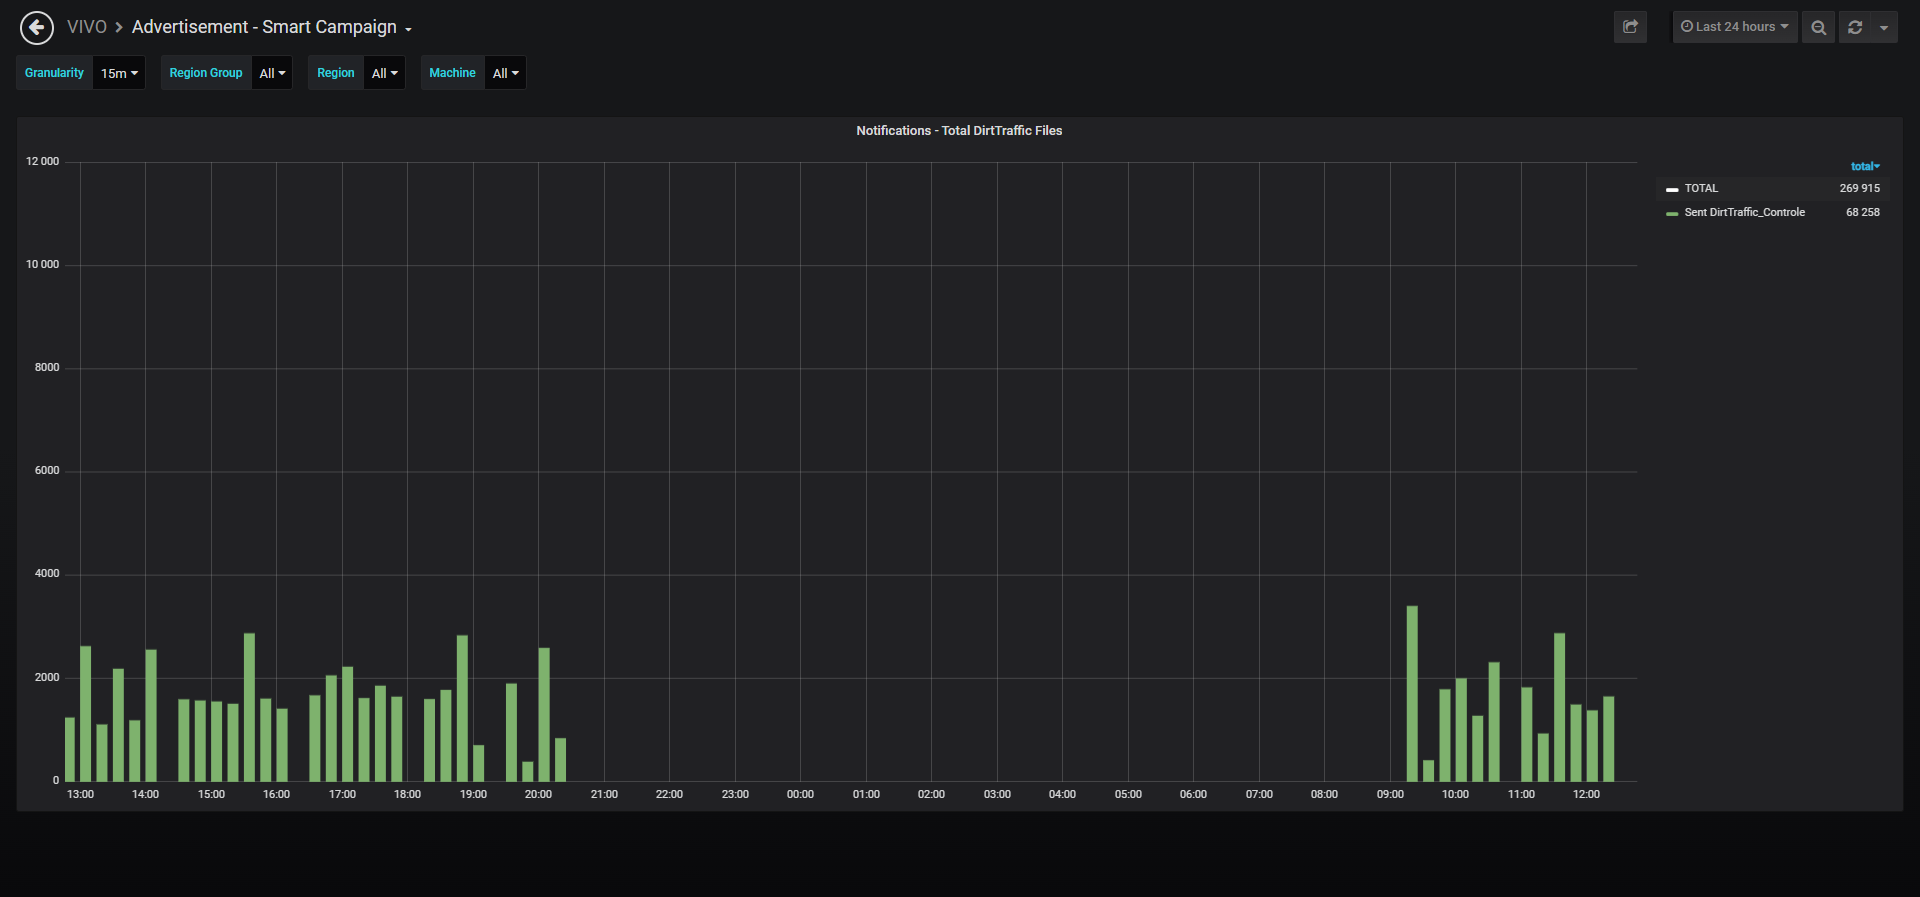Viewport: 1920px width, 897px height.
Task: Open the Advertisement - Smart Campaign dashboard picker
Action: (x=271, y=27)
